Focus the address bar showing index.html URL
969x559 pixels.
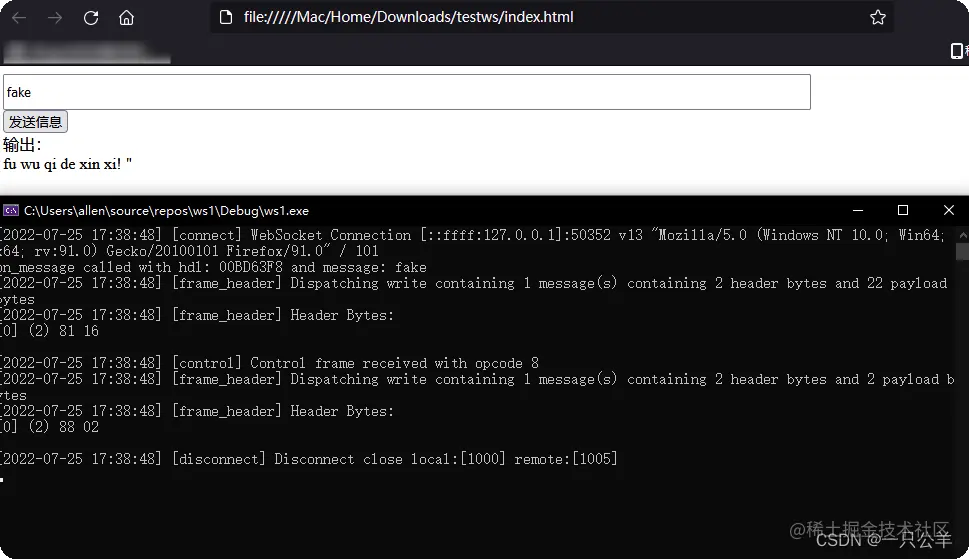click(551, 17)
